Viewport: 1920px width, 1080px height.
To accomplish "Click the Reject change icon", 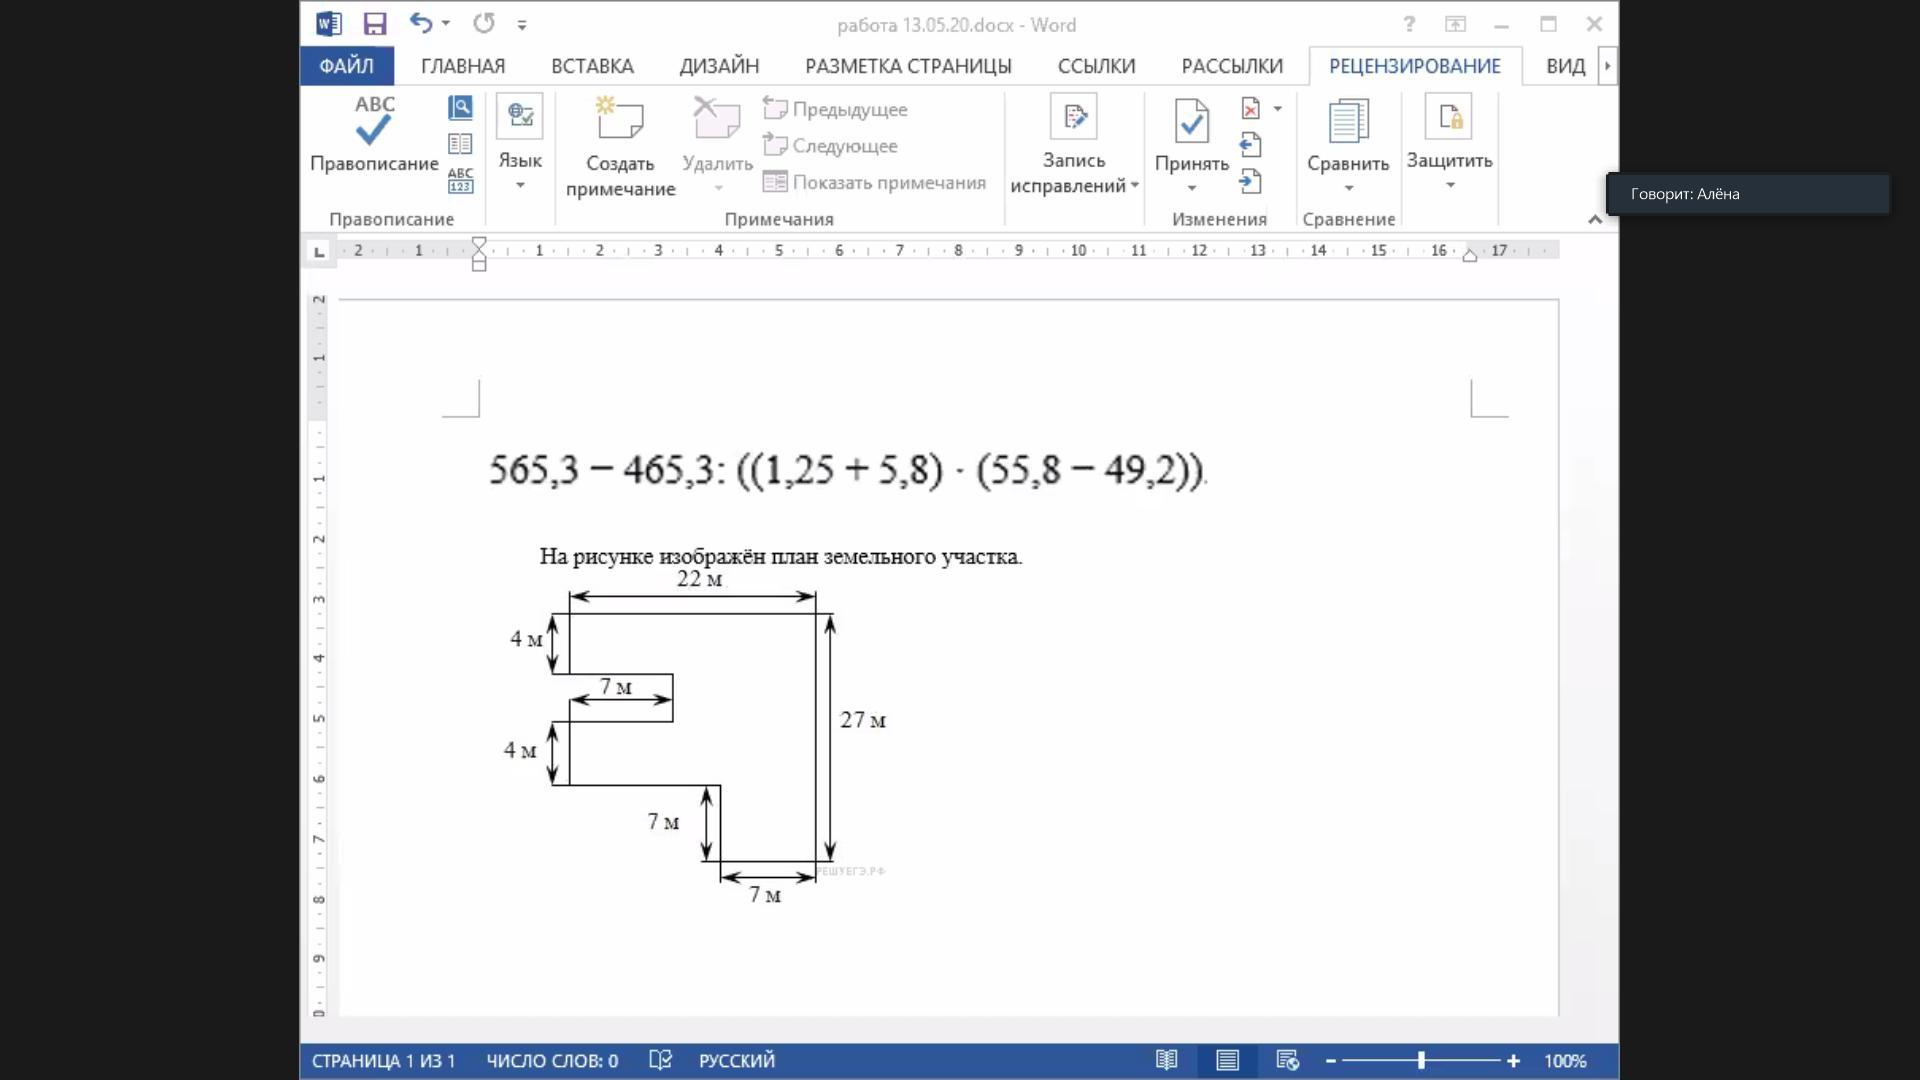I will [1251, 108].
